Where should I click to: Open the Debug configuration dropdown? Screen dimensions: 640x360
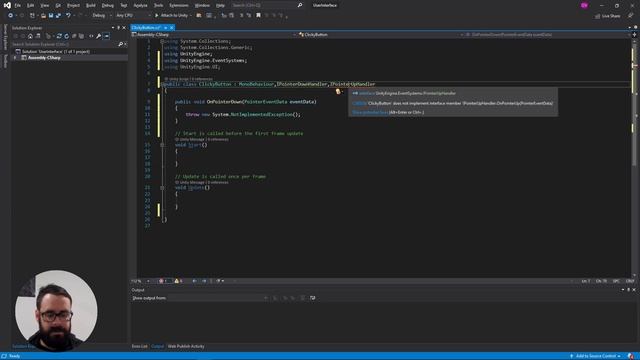click(x=102, y=16)
